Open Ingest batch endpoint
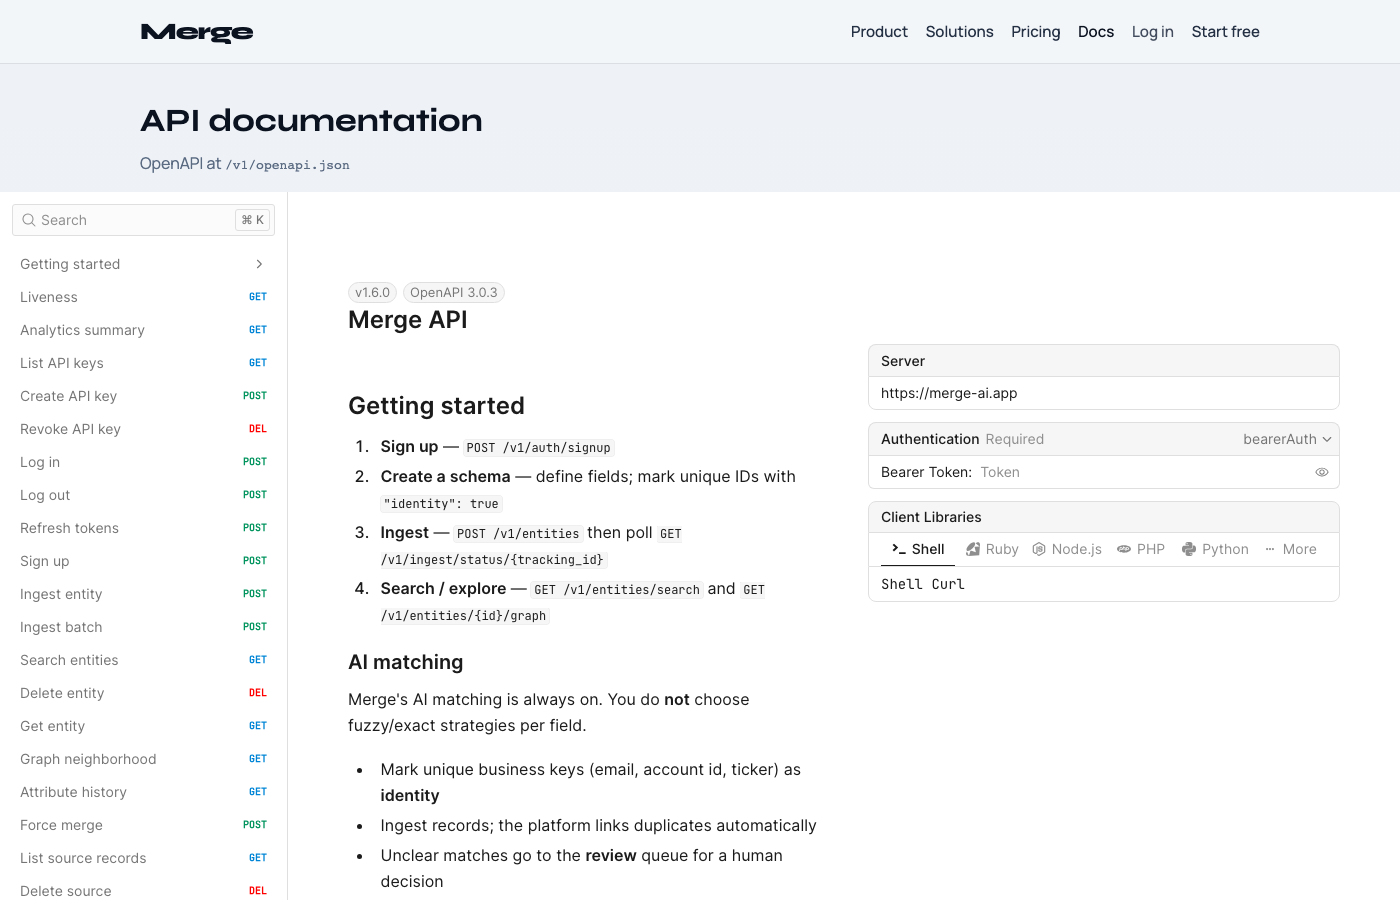This screenshot has height=900, width=1400. click(x=143, y=627)
